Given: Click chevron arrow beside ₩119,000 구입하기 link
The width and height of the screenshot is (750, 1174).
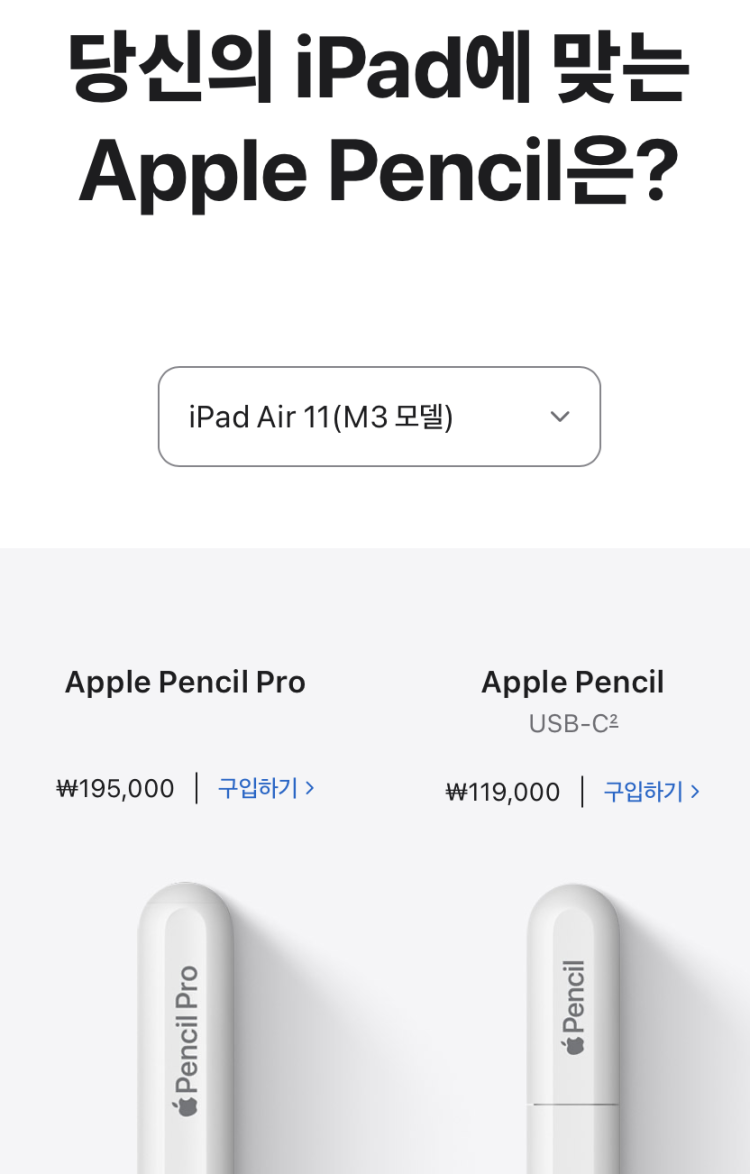Looking at the screenshot, I should [695, 792].
